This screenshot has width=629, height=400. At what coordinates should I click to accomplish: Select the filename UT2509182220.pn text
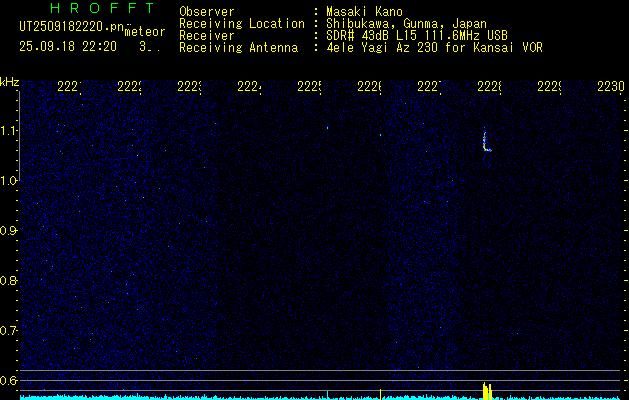tap(71, 27)
